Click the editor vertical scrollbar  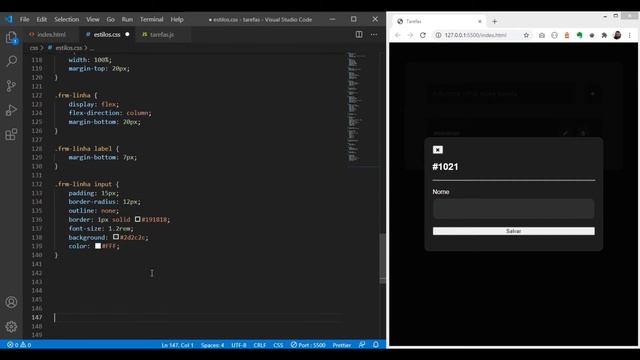pos(382,258)
